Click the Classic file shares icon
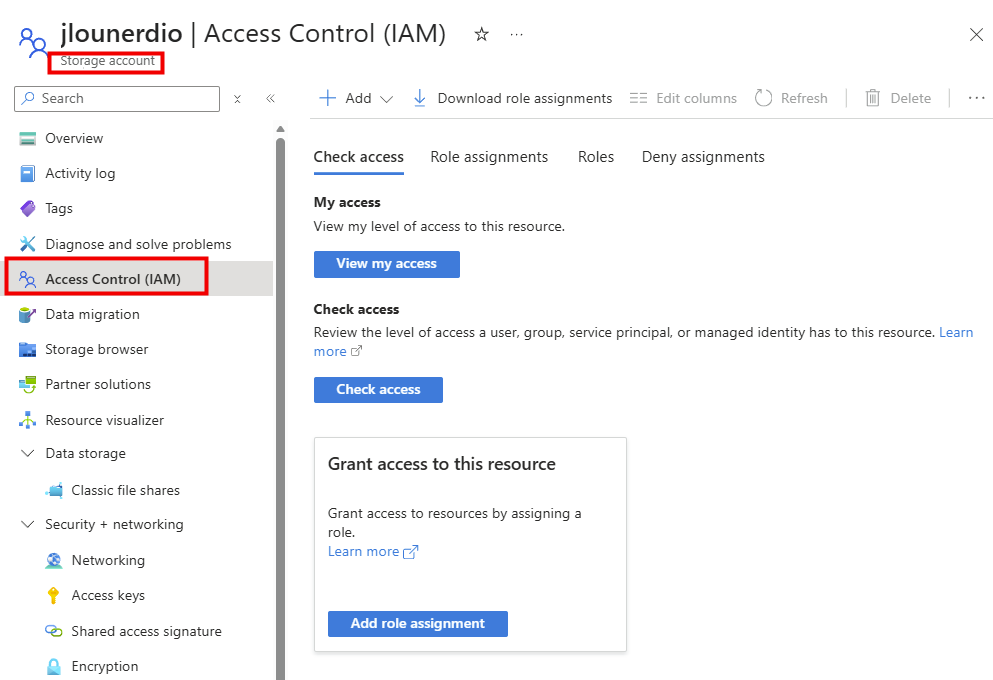993x680 pixels. click(54, 490)
